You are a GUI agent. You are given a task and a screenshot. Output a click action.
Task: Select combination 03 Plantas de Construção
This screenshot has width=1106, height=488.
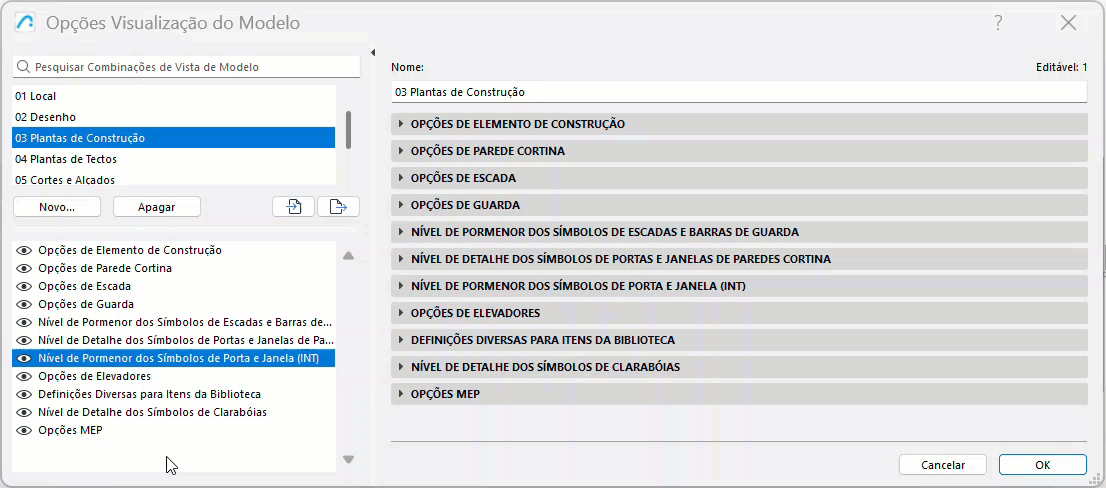[174, 138]
